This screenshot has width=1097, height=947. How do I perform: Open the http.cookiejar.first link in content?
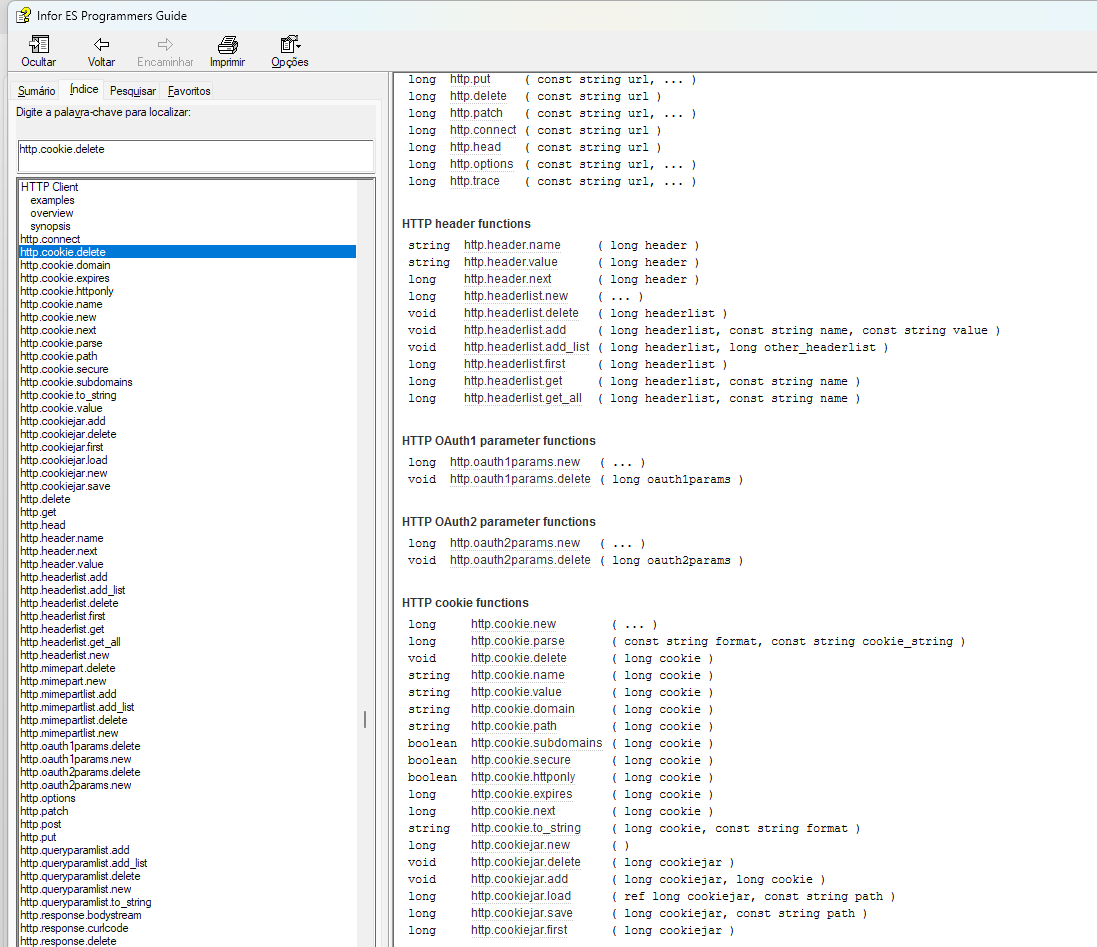[519, 930]
